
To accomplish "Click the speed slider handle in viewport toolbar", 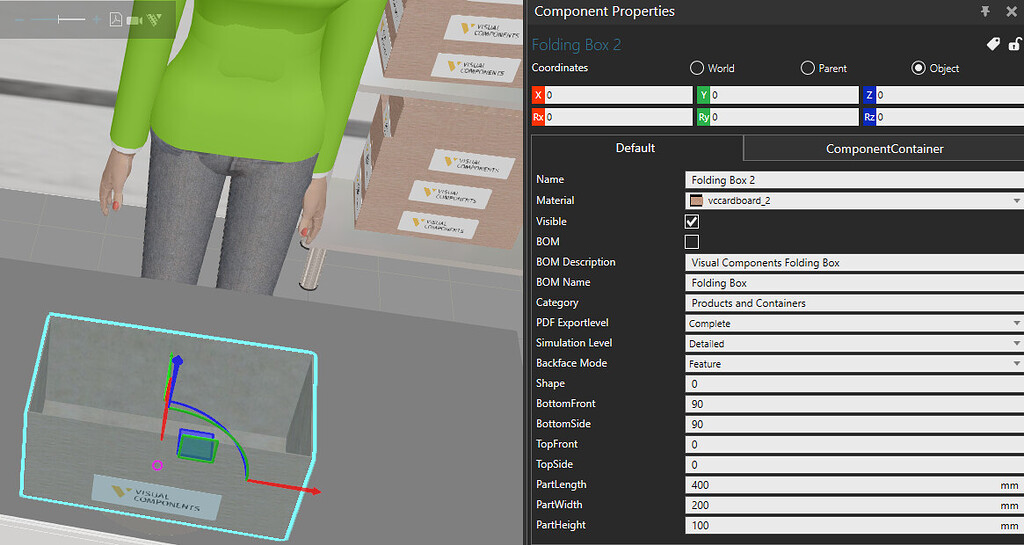I will coord(59,20).
